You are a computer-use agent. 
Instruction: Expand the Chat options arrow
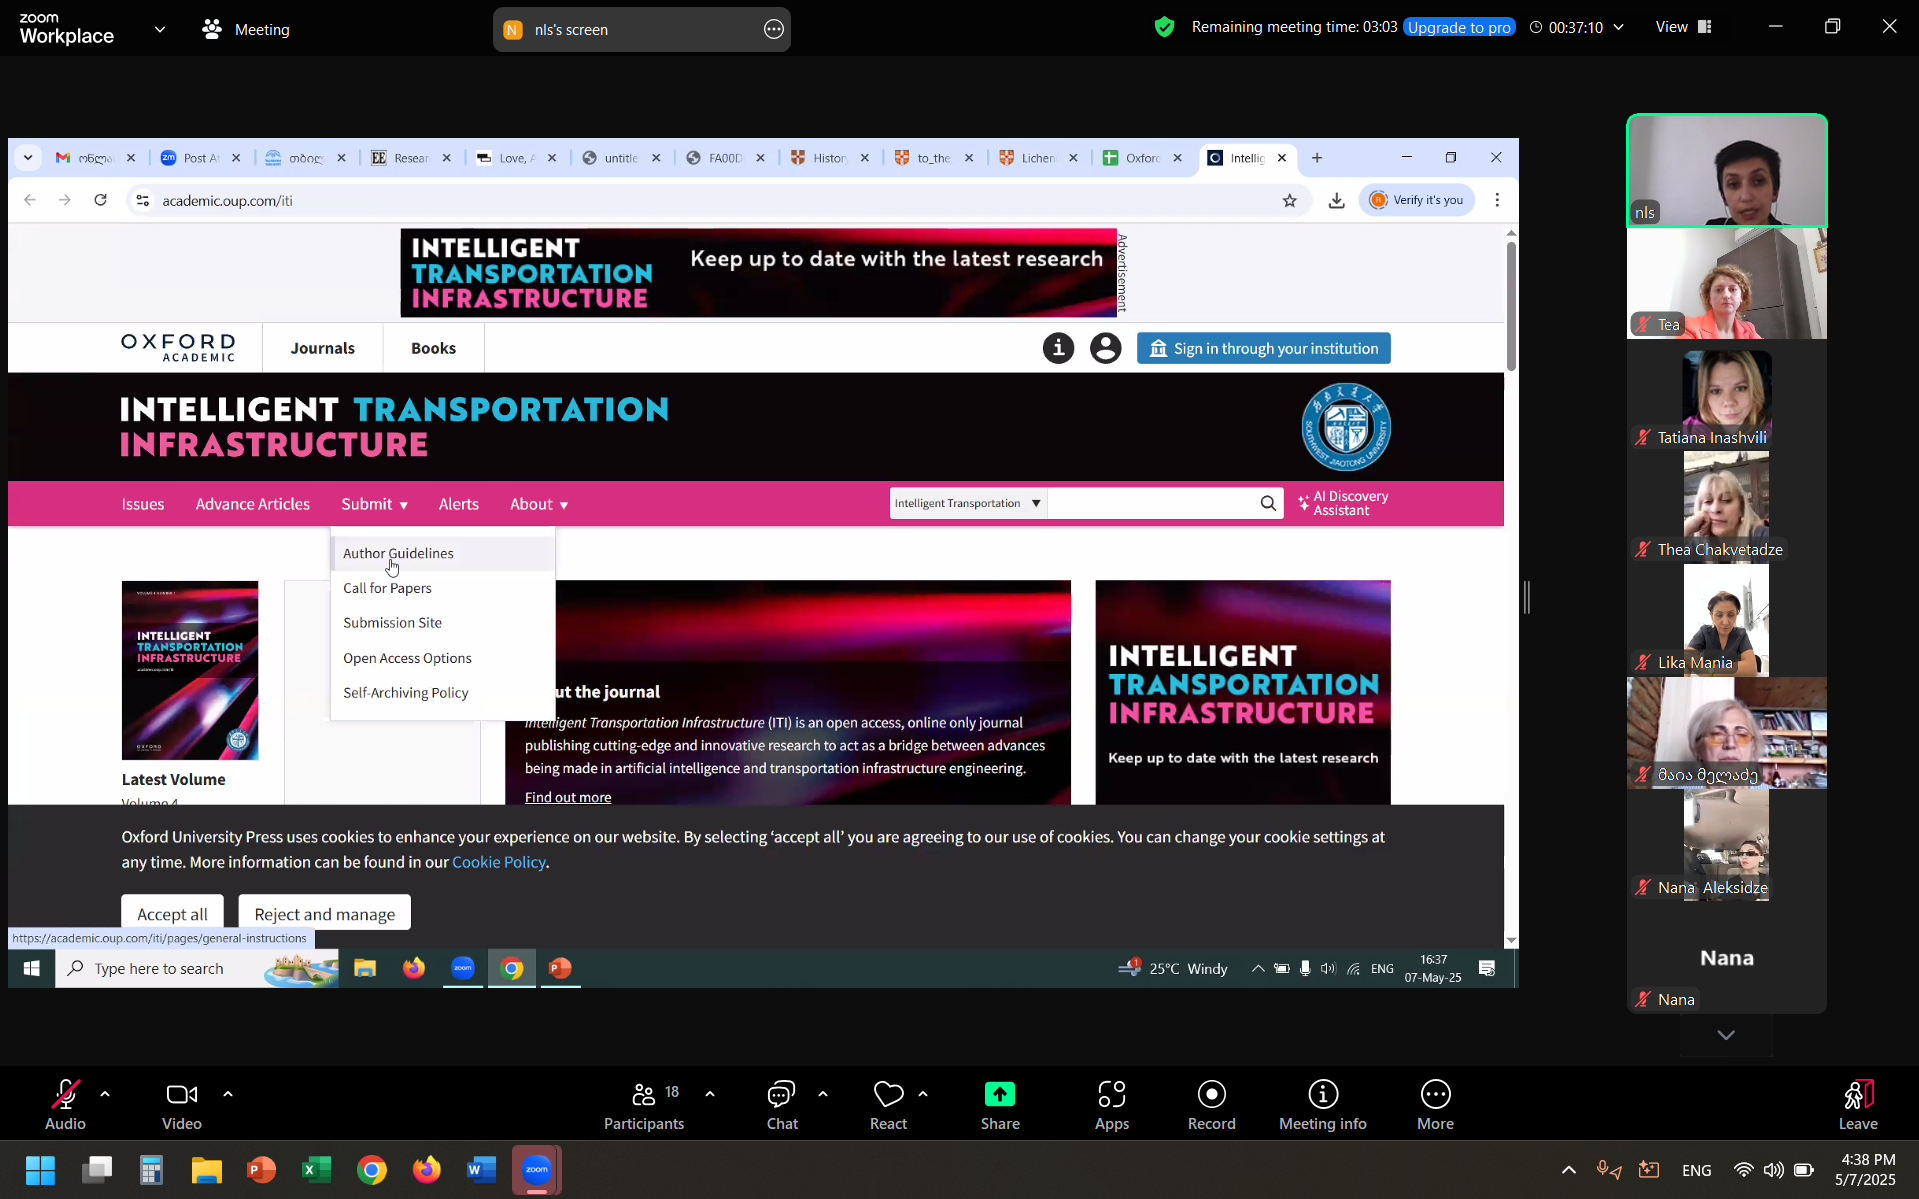(x=823, y=1094)
